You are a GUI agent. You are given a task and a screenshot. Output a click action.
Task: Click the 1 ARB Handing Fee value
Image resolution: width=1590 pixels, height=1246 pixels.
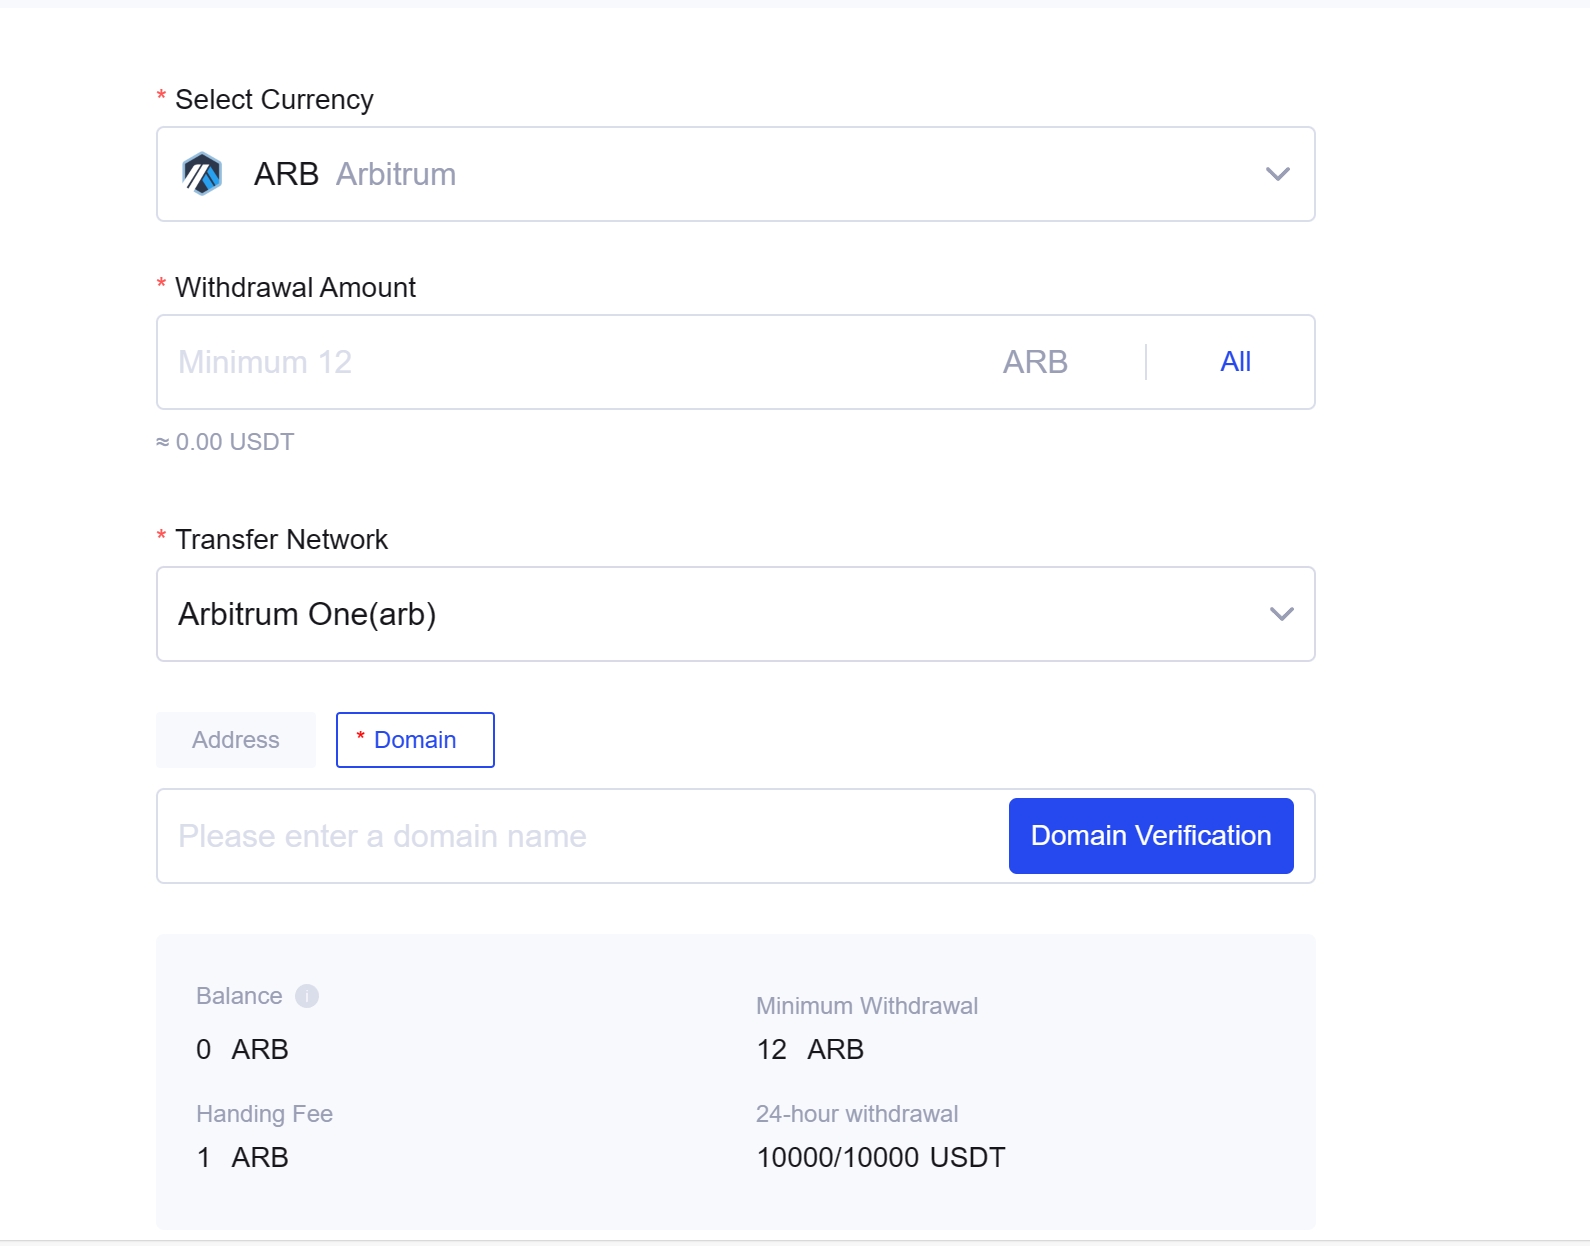(243, 1157)
